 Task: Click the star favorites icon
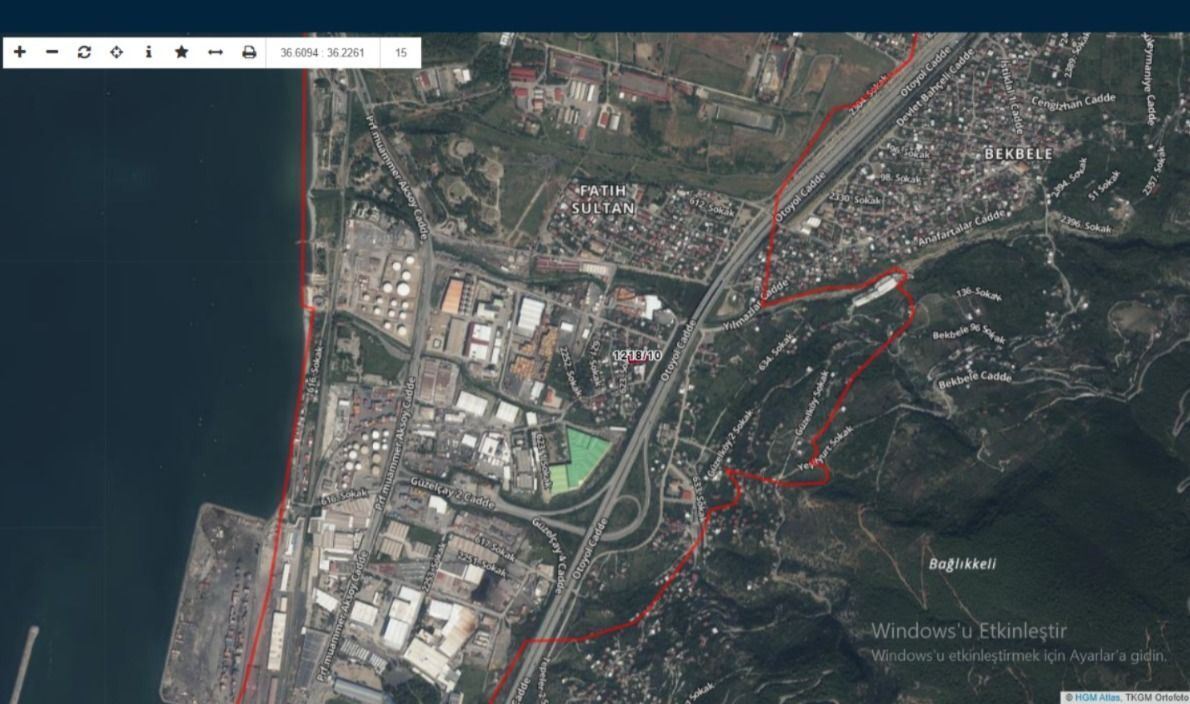coord(181,52)
